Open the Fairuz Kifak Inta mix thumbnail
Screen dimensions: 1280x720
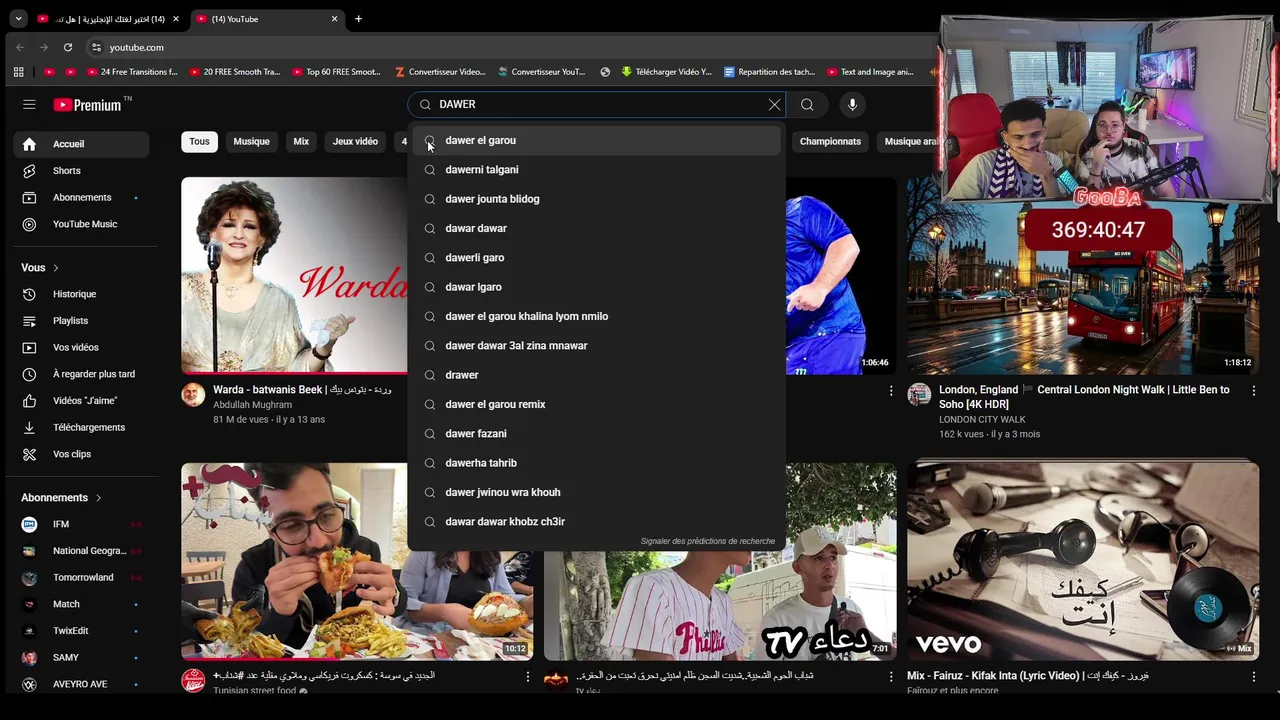[1083, 561]
